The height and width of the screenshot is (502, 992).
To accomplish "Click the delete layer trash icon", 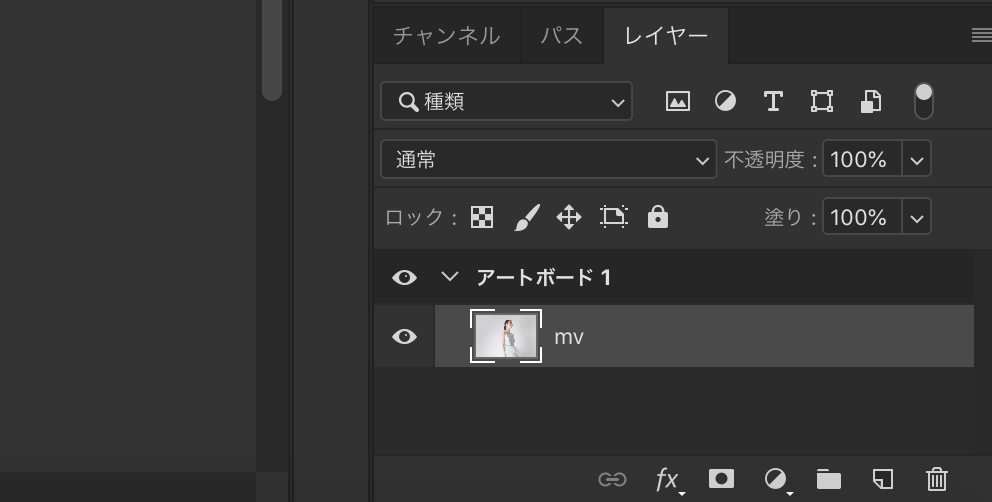I will 936,479.
